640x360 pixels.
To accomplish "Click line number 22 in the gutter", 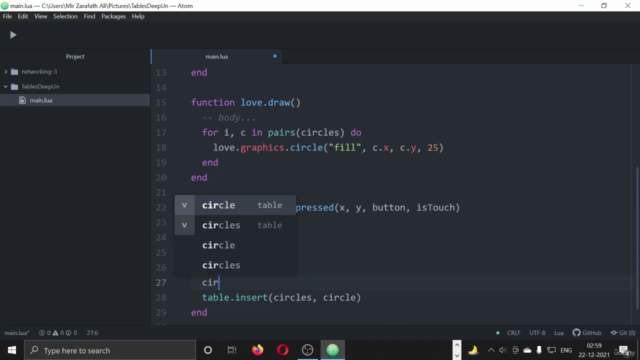I will [x=161, y=207].
